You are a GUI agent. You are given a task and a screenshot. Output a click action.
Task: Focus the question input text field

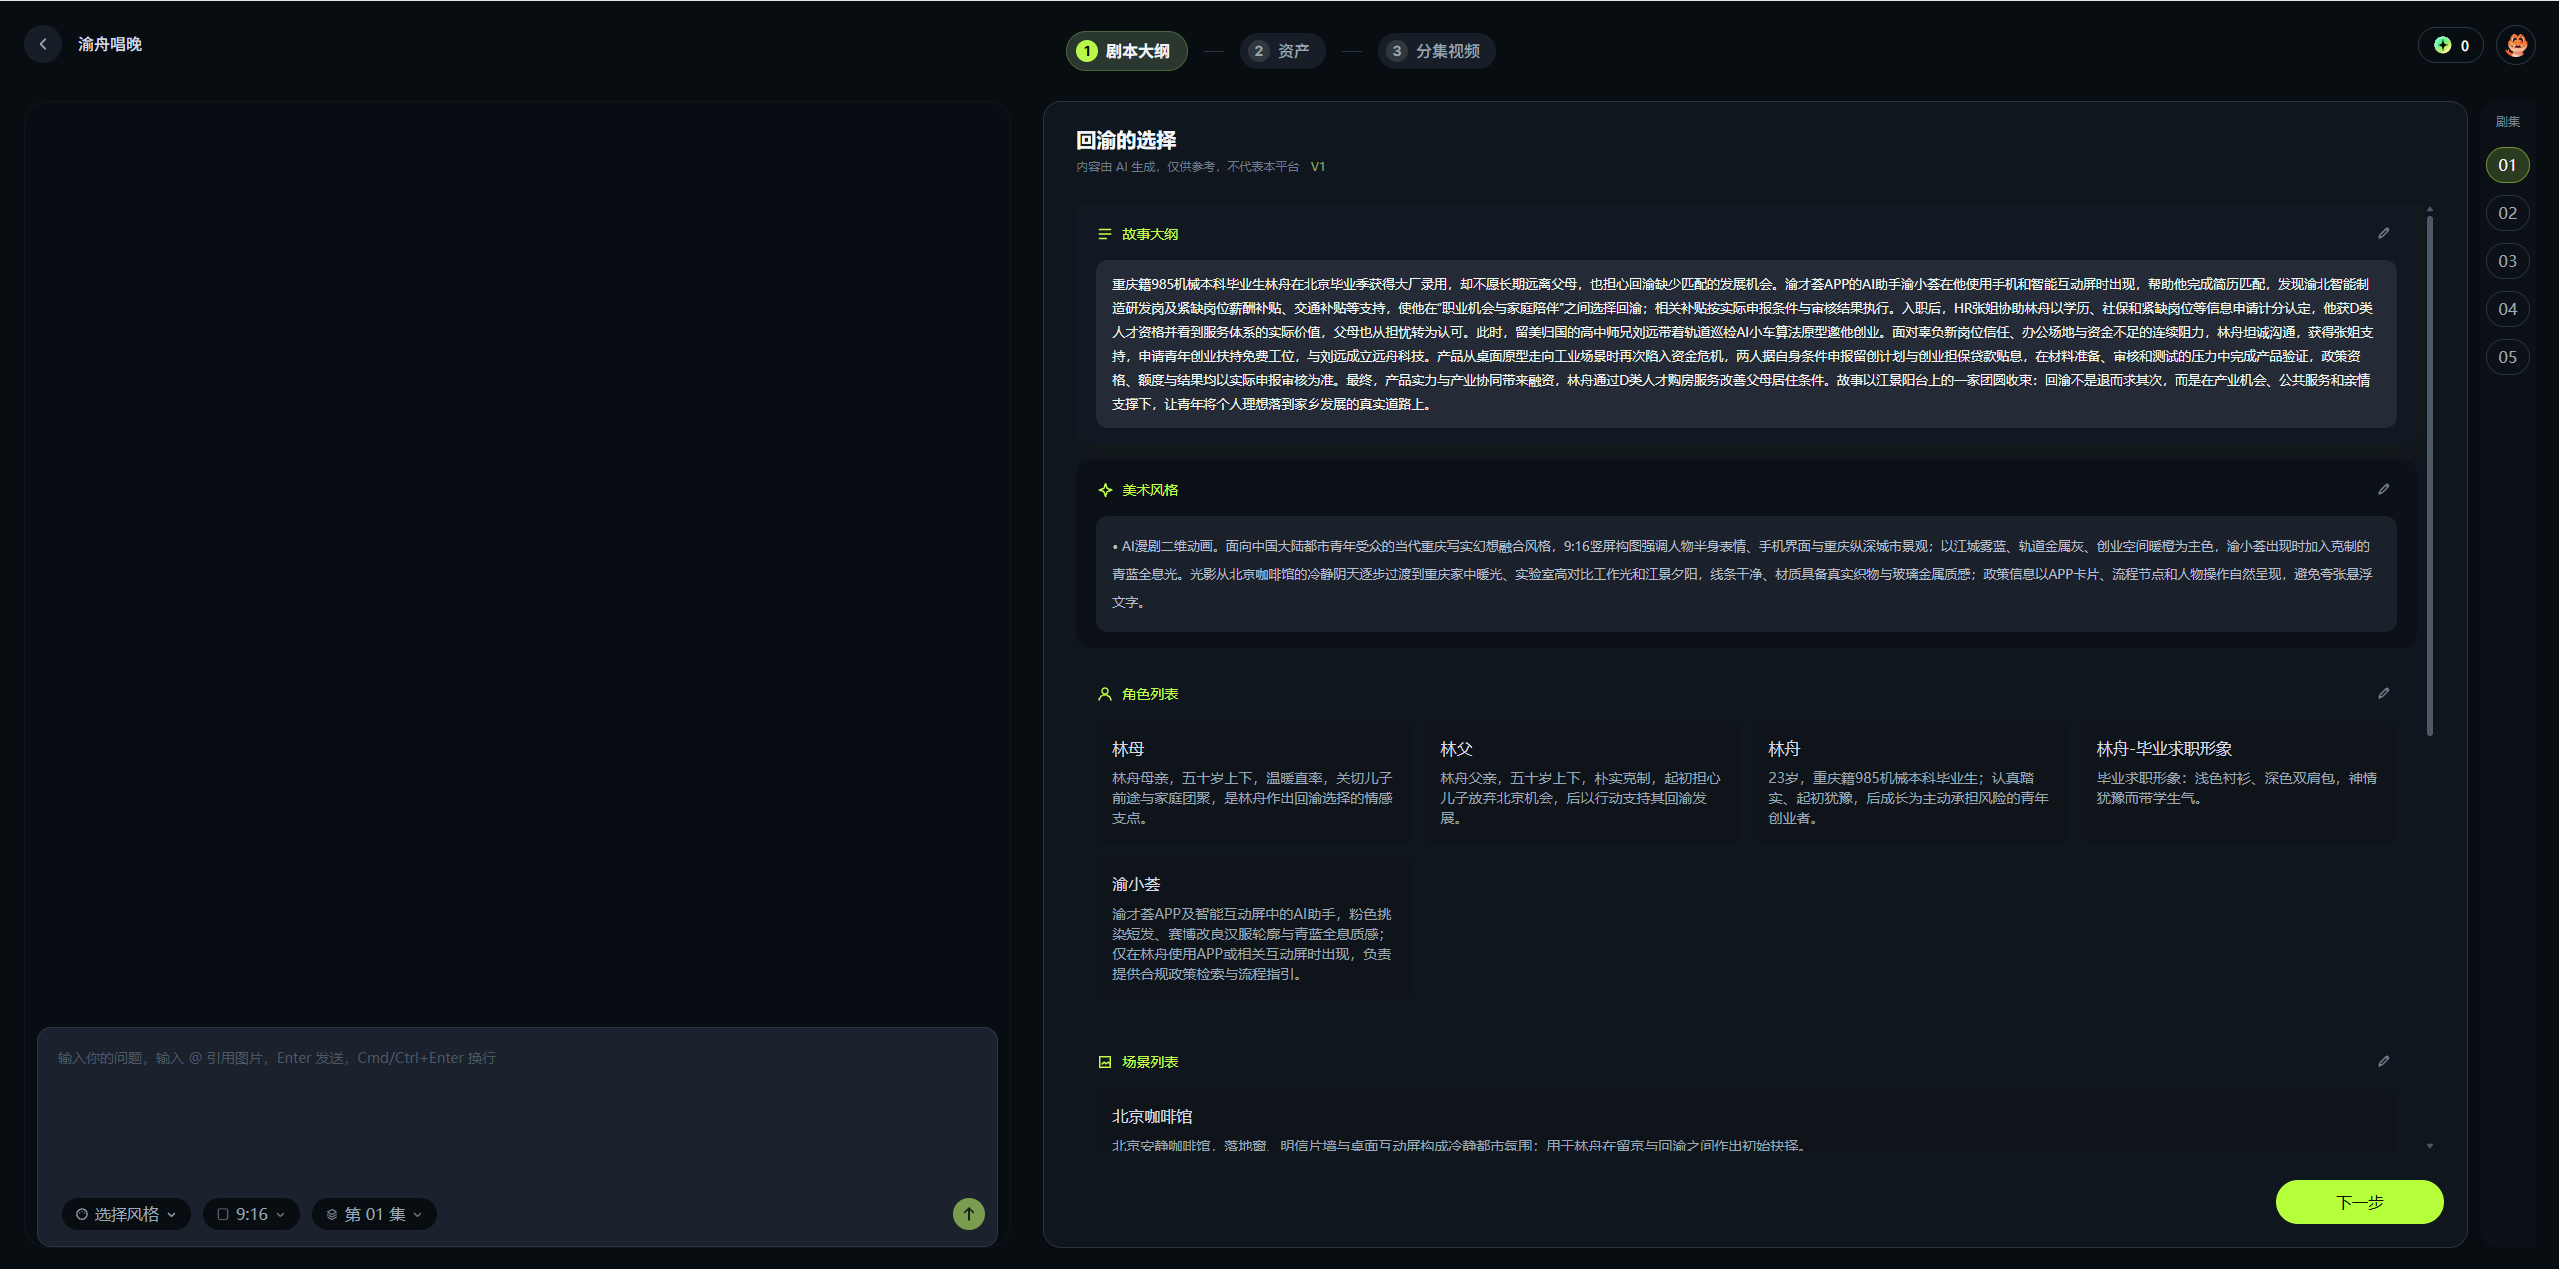517,1108
